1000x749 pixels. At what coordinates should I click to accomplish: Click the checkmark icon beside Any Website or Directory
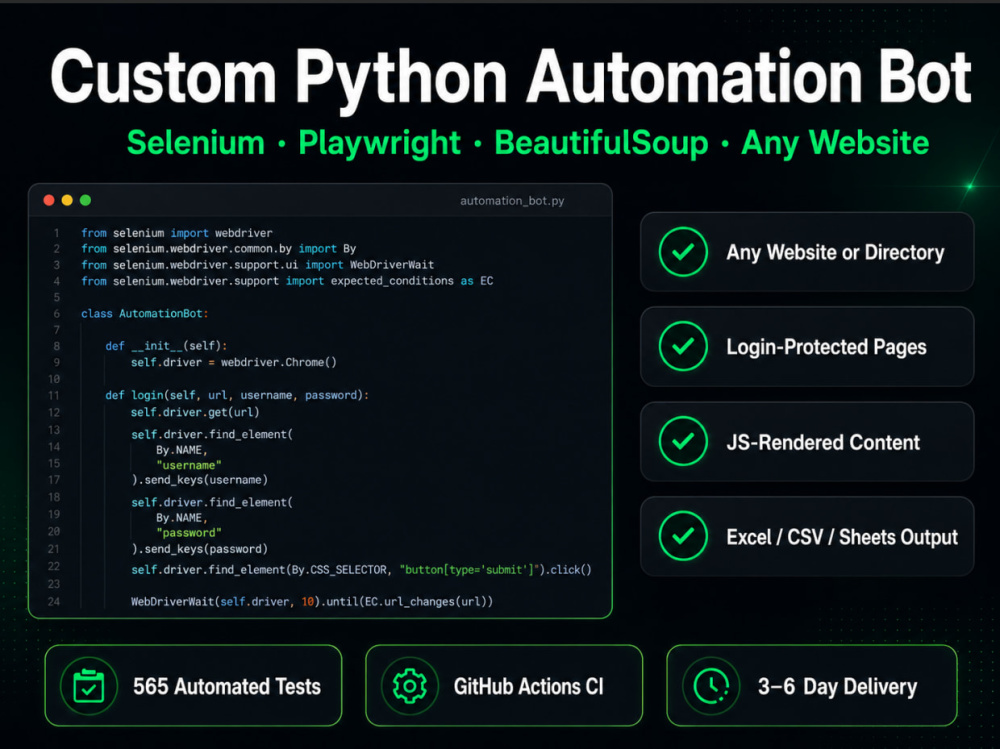click(683, 252)
